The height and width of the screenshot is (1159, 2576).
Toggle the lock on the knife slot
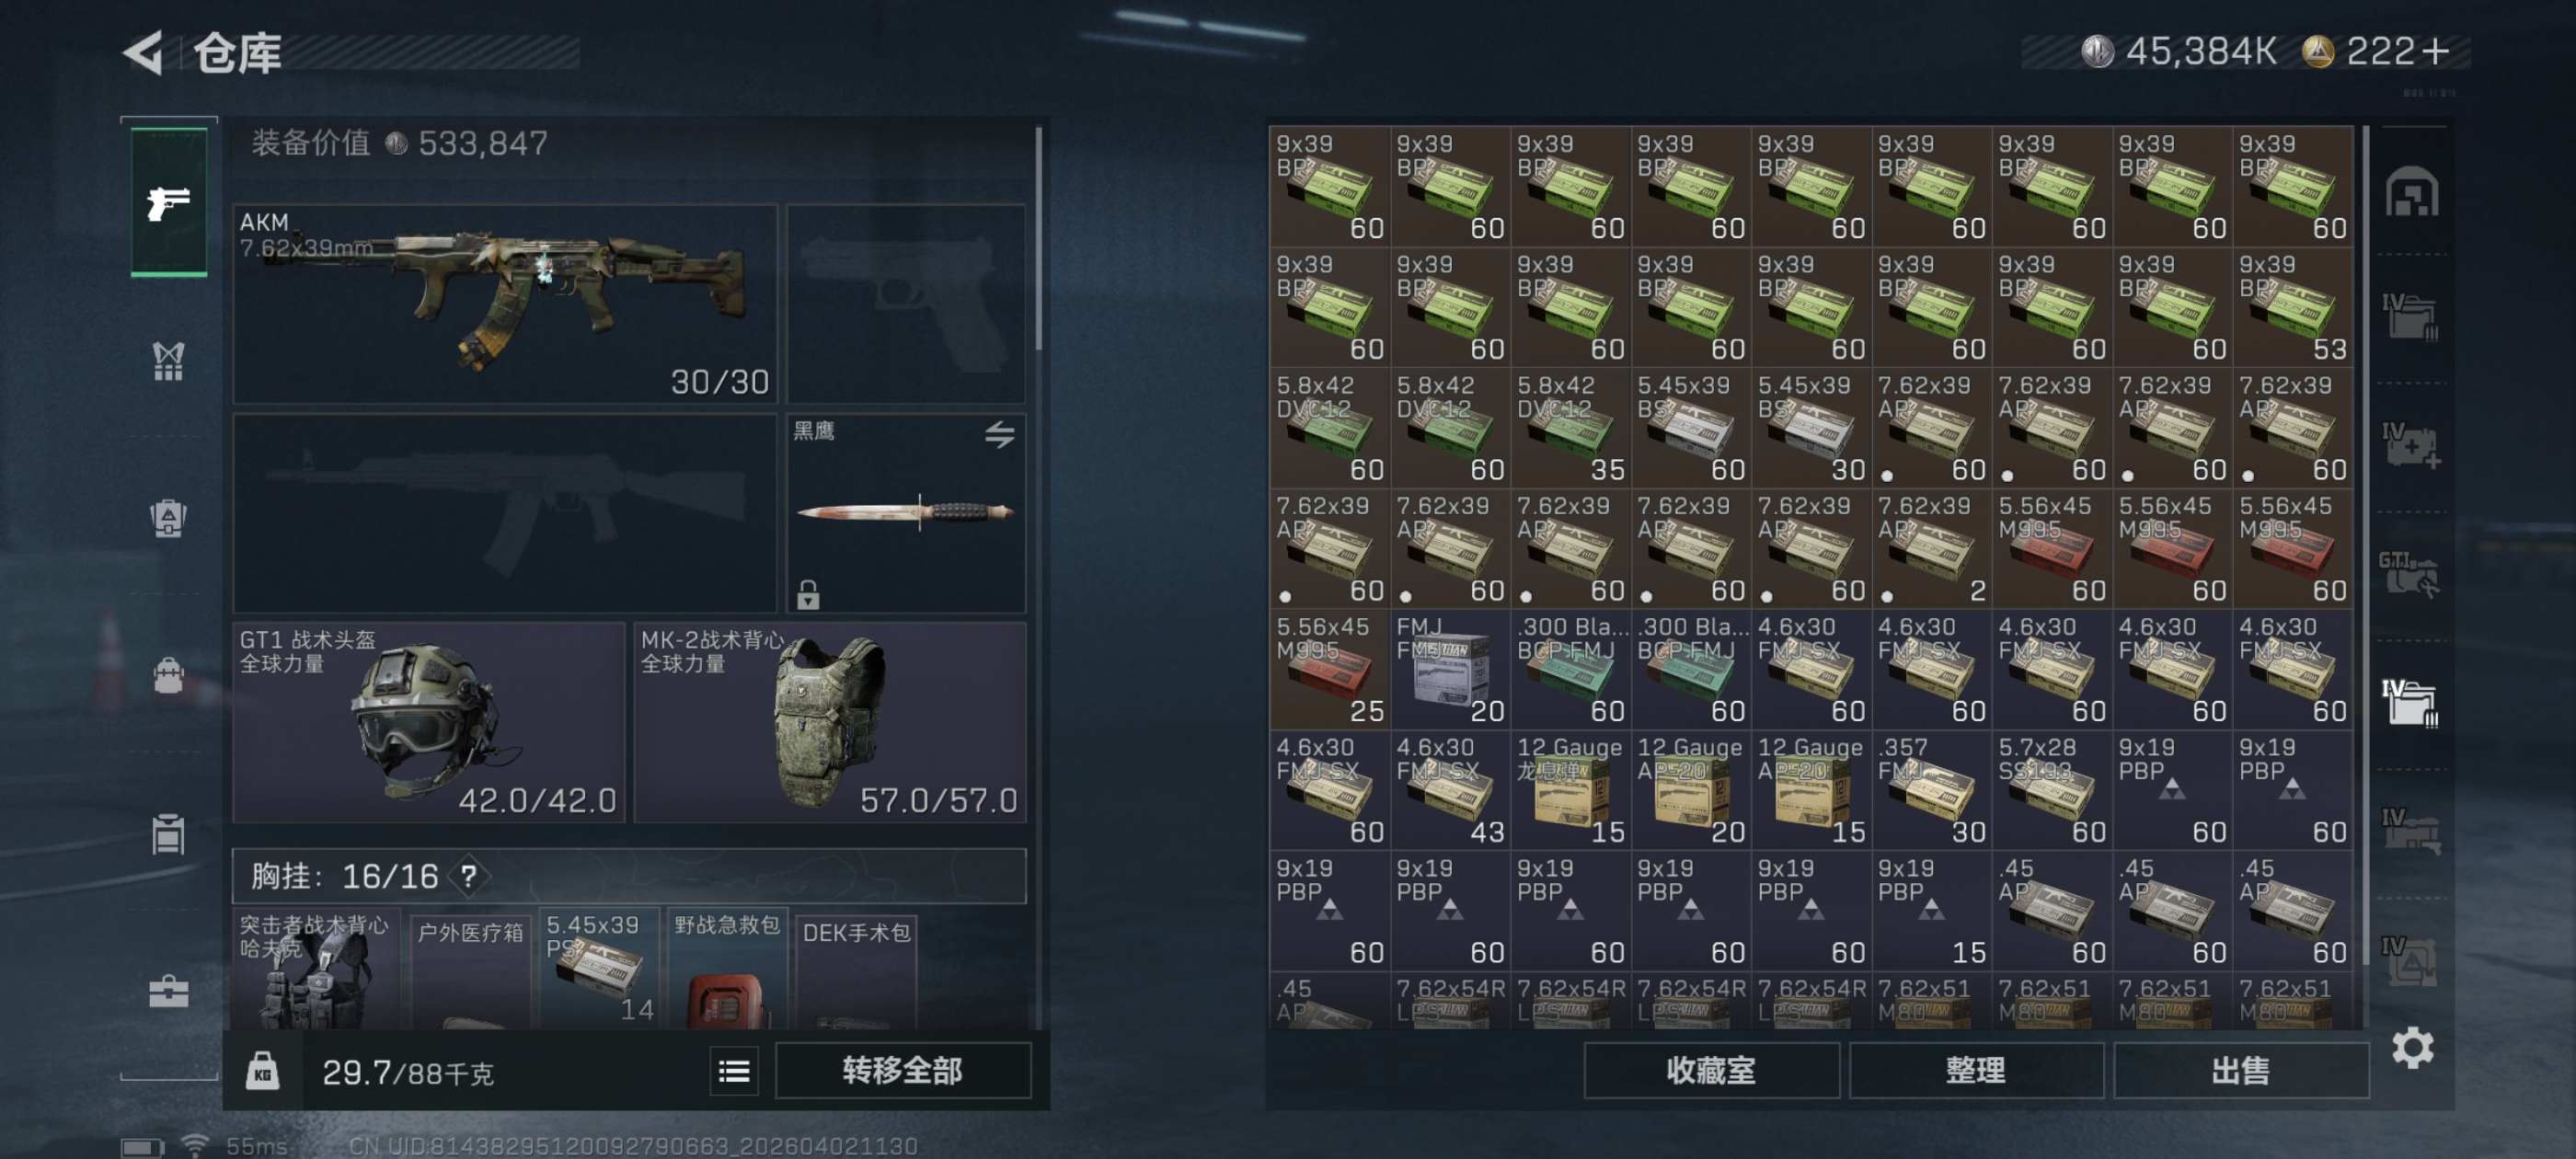click(x=808, y=595)
